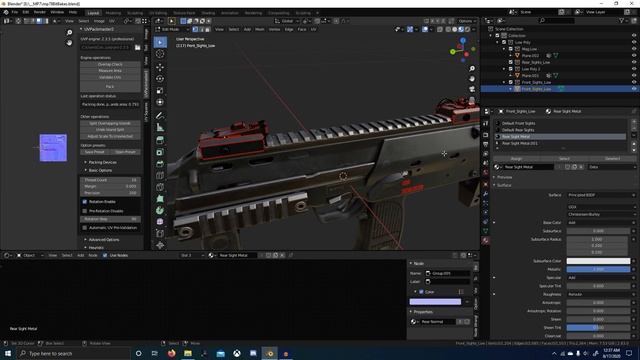Select the Smooth tool
Viewport: 640px width, 360px height.
pos(160,222)
